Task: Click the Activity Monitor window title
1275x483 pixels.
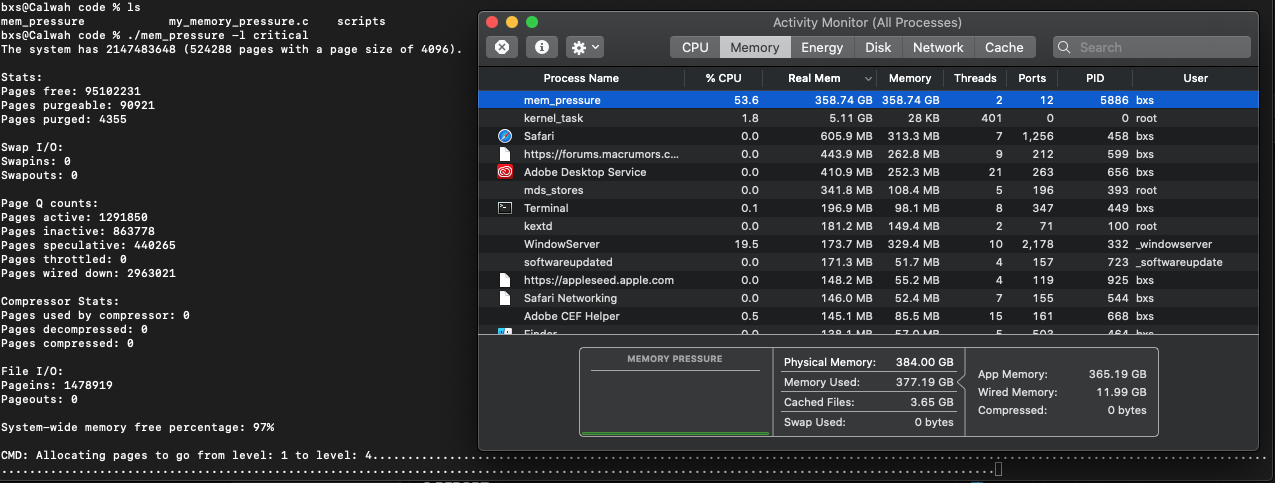Action: pos(867,22)
